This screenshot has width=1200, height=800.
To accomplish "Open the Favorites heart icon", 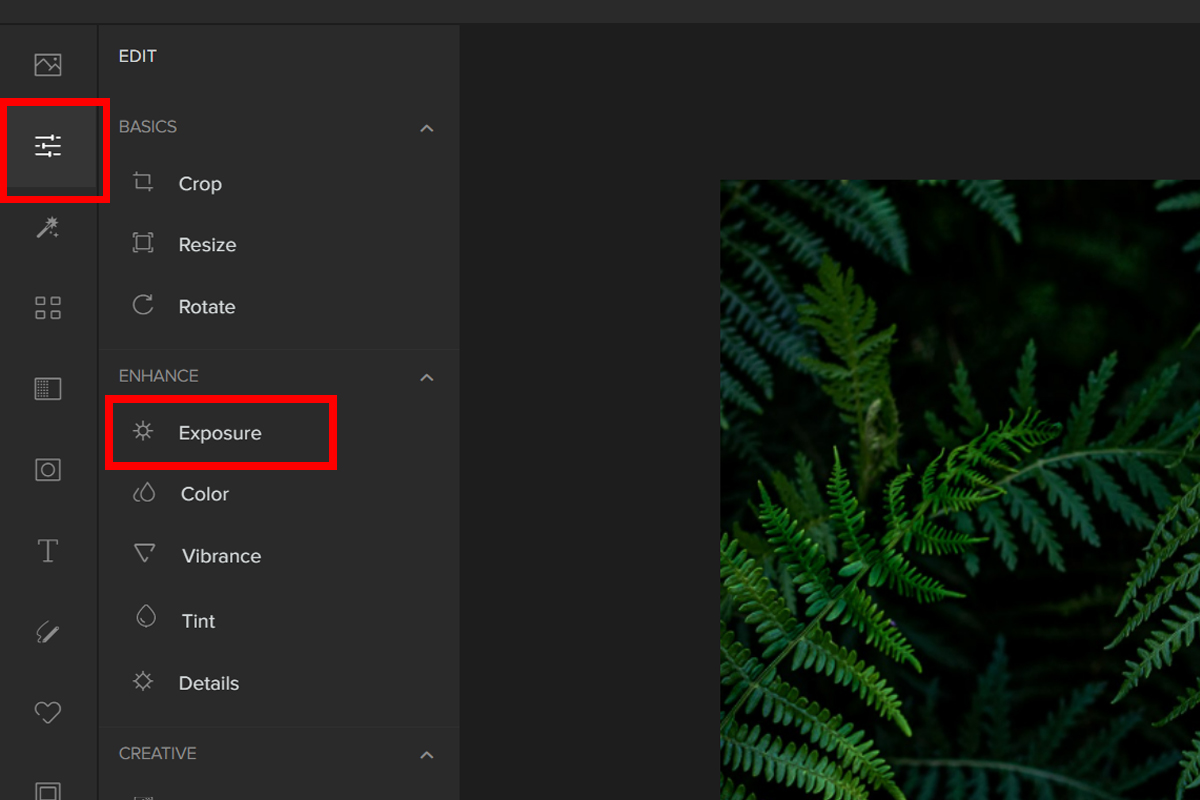I will pos(48,712).
